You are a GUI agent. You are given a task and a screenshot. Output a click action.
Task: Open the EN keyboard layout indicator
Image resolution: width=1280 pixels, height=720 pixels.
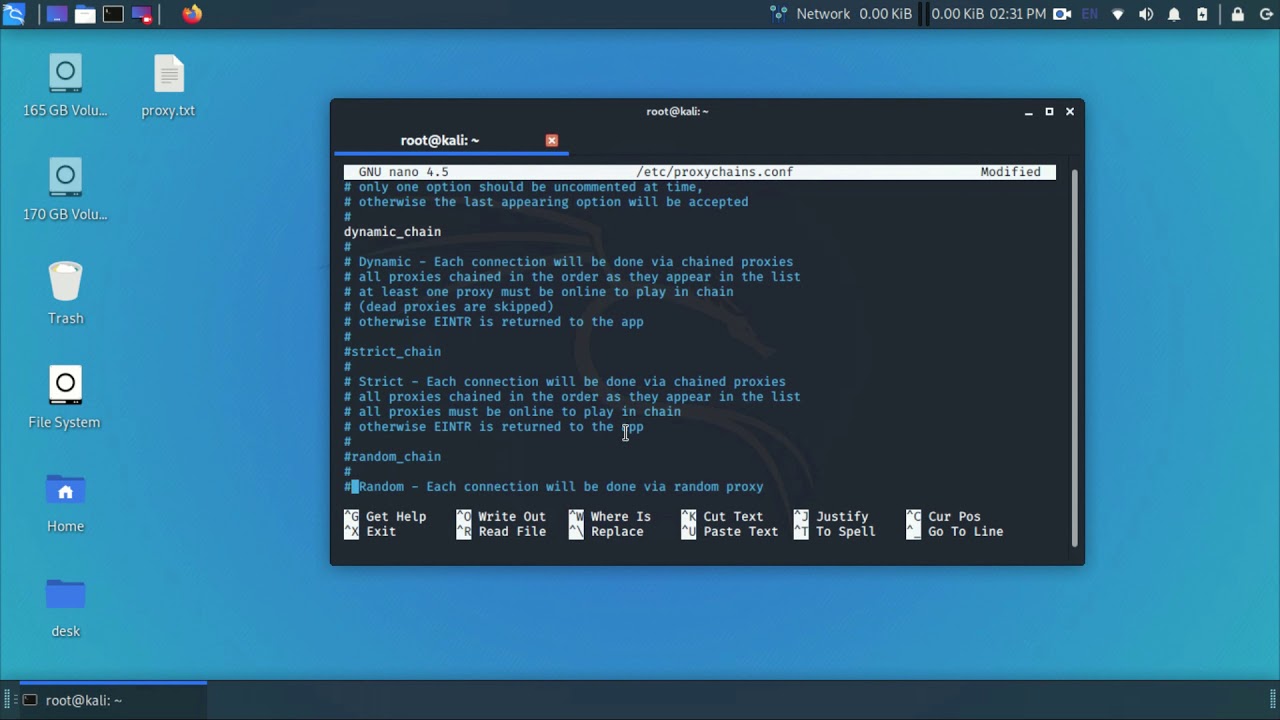[x=1090, y=14]
